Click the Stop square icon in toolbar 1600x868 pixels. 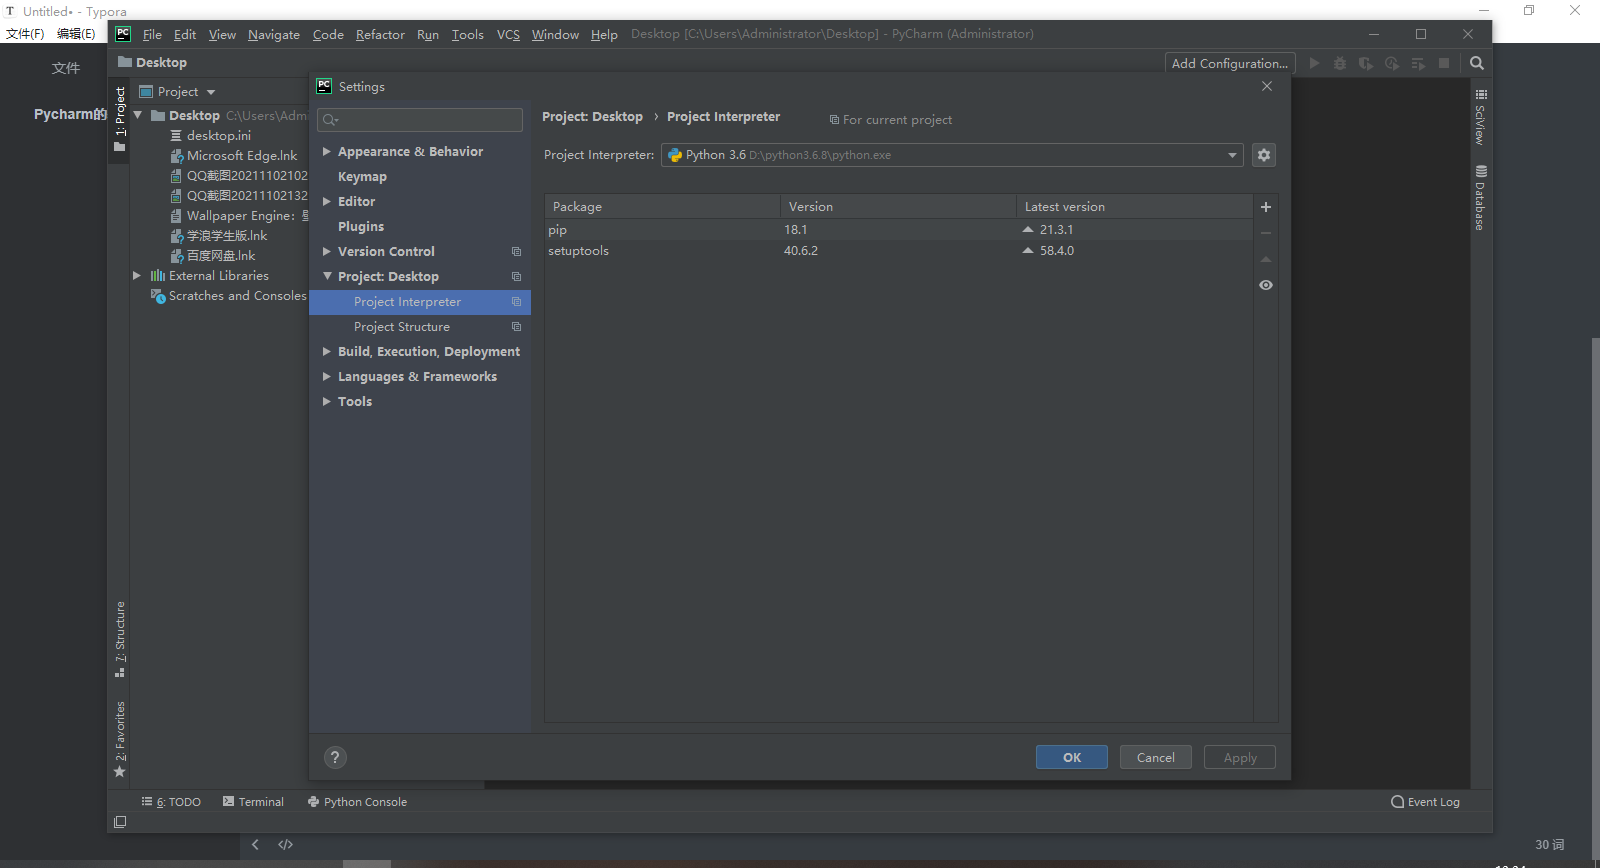1444,63
